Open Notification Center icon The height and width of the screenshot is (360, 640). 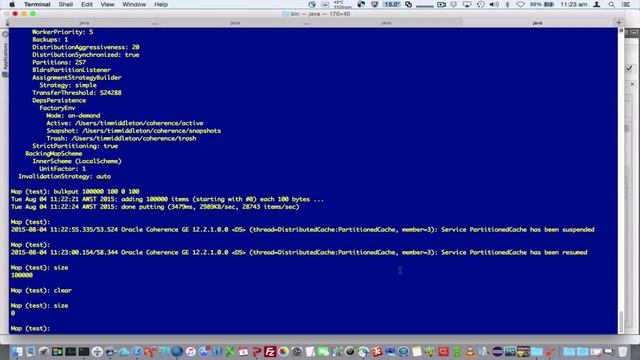626,4
